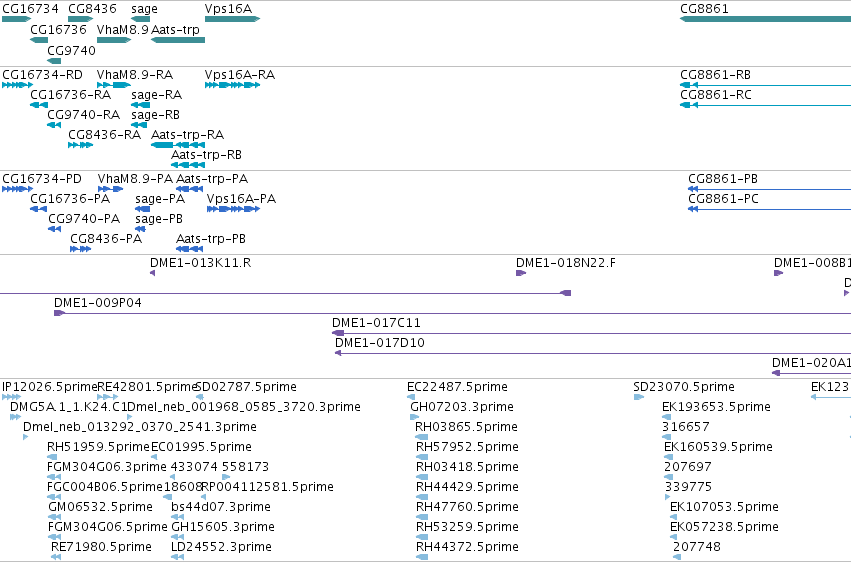Click the DME1-018N22.F clone end label
This screenshot has height=562, width=851.
coord(566,263)
